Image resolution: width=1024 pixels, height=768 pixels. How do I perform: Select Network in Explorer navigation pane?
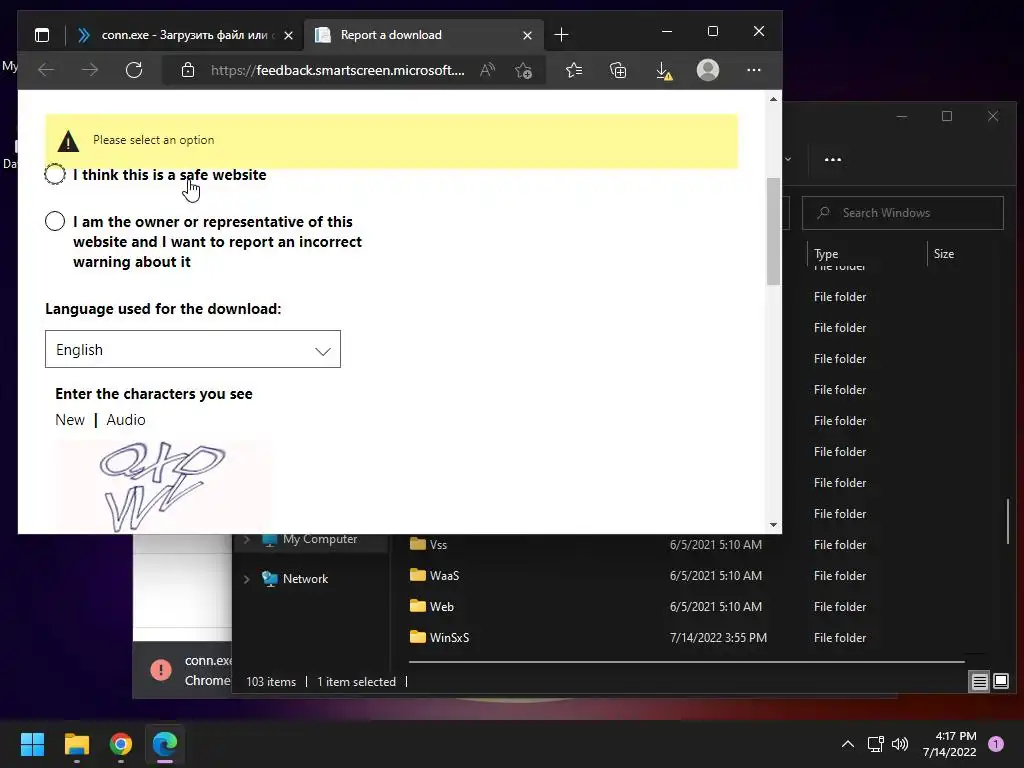(x=305, y=579)
